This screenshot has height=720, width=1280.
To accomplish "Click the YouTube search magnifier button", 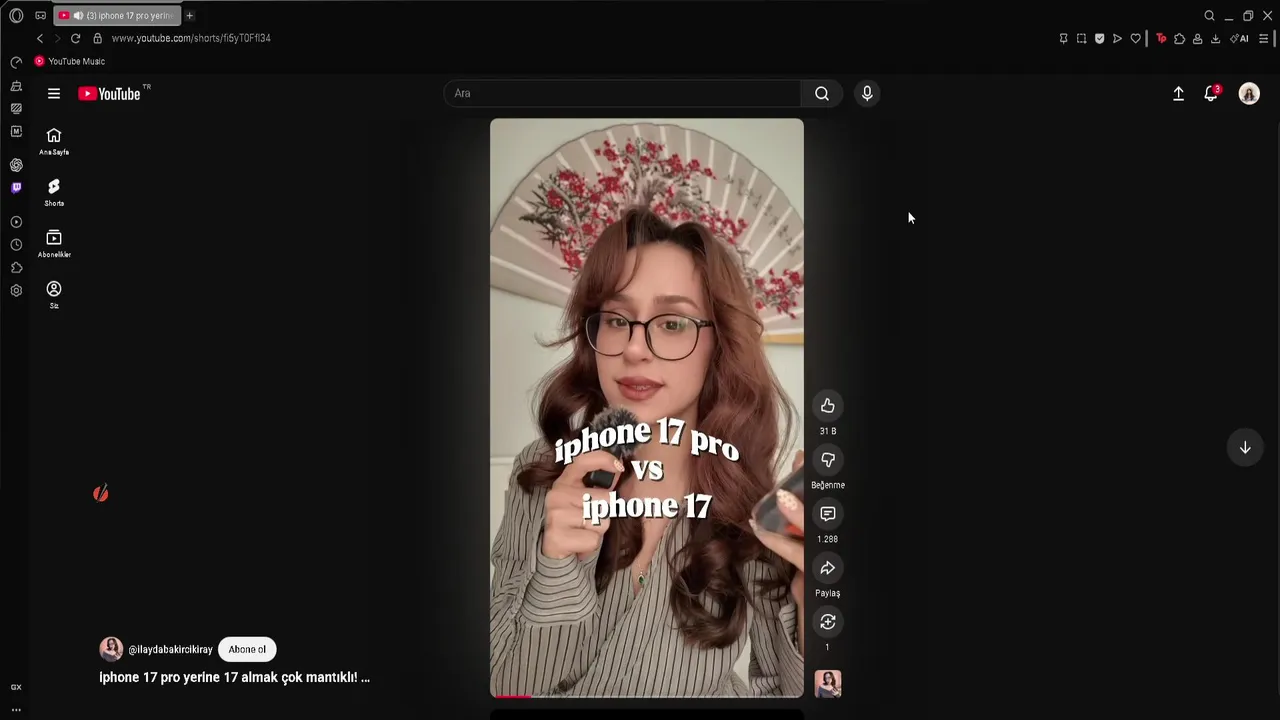I will click(x=822, y=93).
